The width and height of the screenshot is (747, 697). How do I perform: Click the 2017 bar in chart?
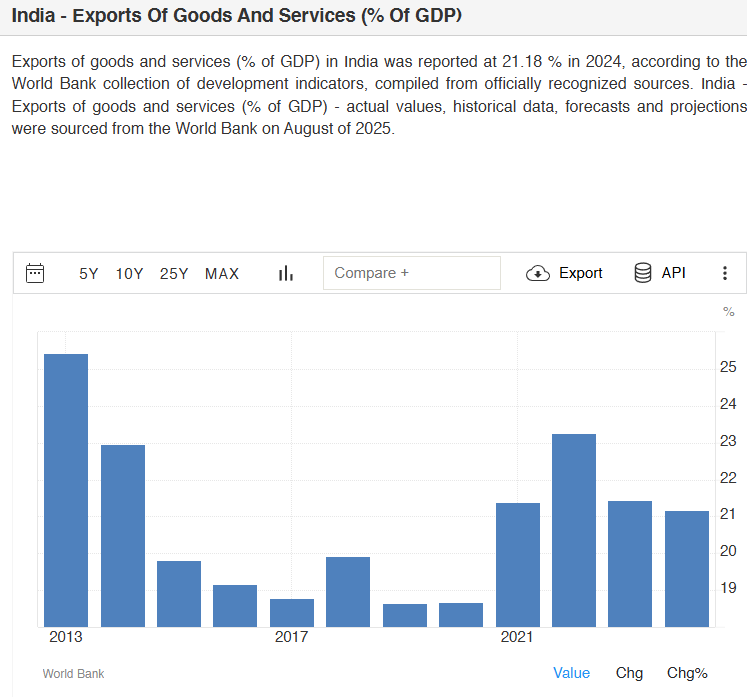[292, 613]
